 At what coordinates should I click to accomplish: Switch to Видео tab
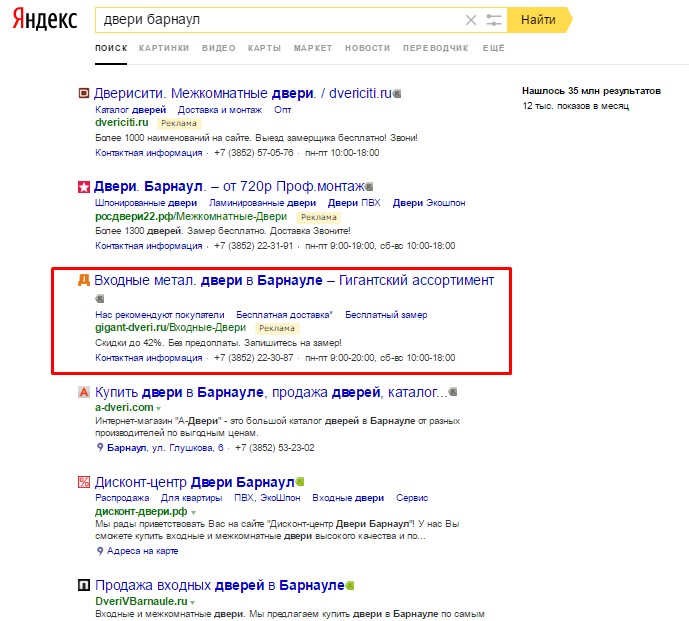point(219,48)
